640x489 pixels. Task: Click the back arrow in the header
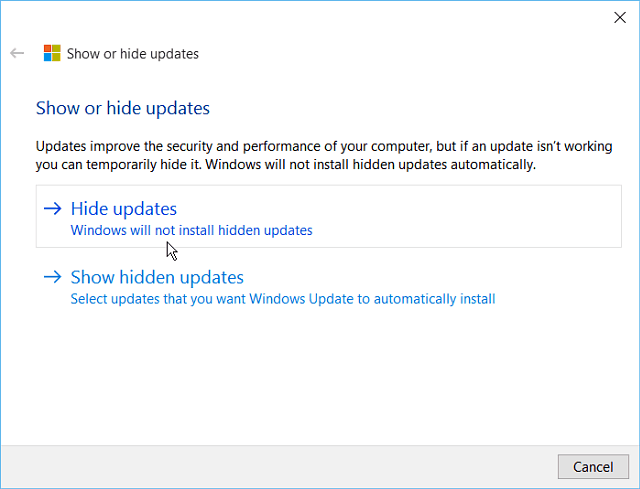point(17,53)
